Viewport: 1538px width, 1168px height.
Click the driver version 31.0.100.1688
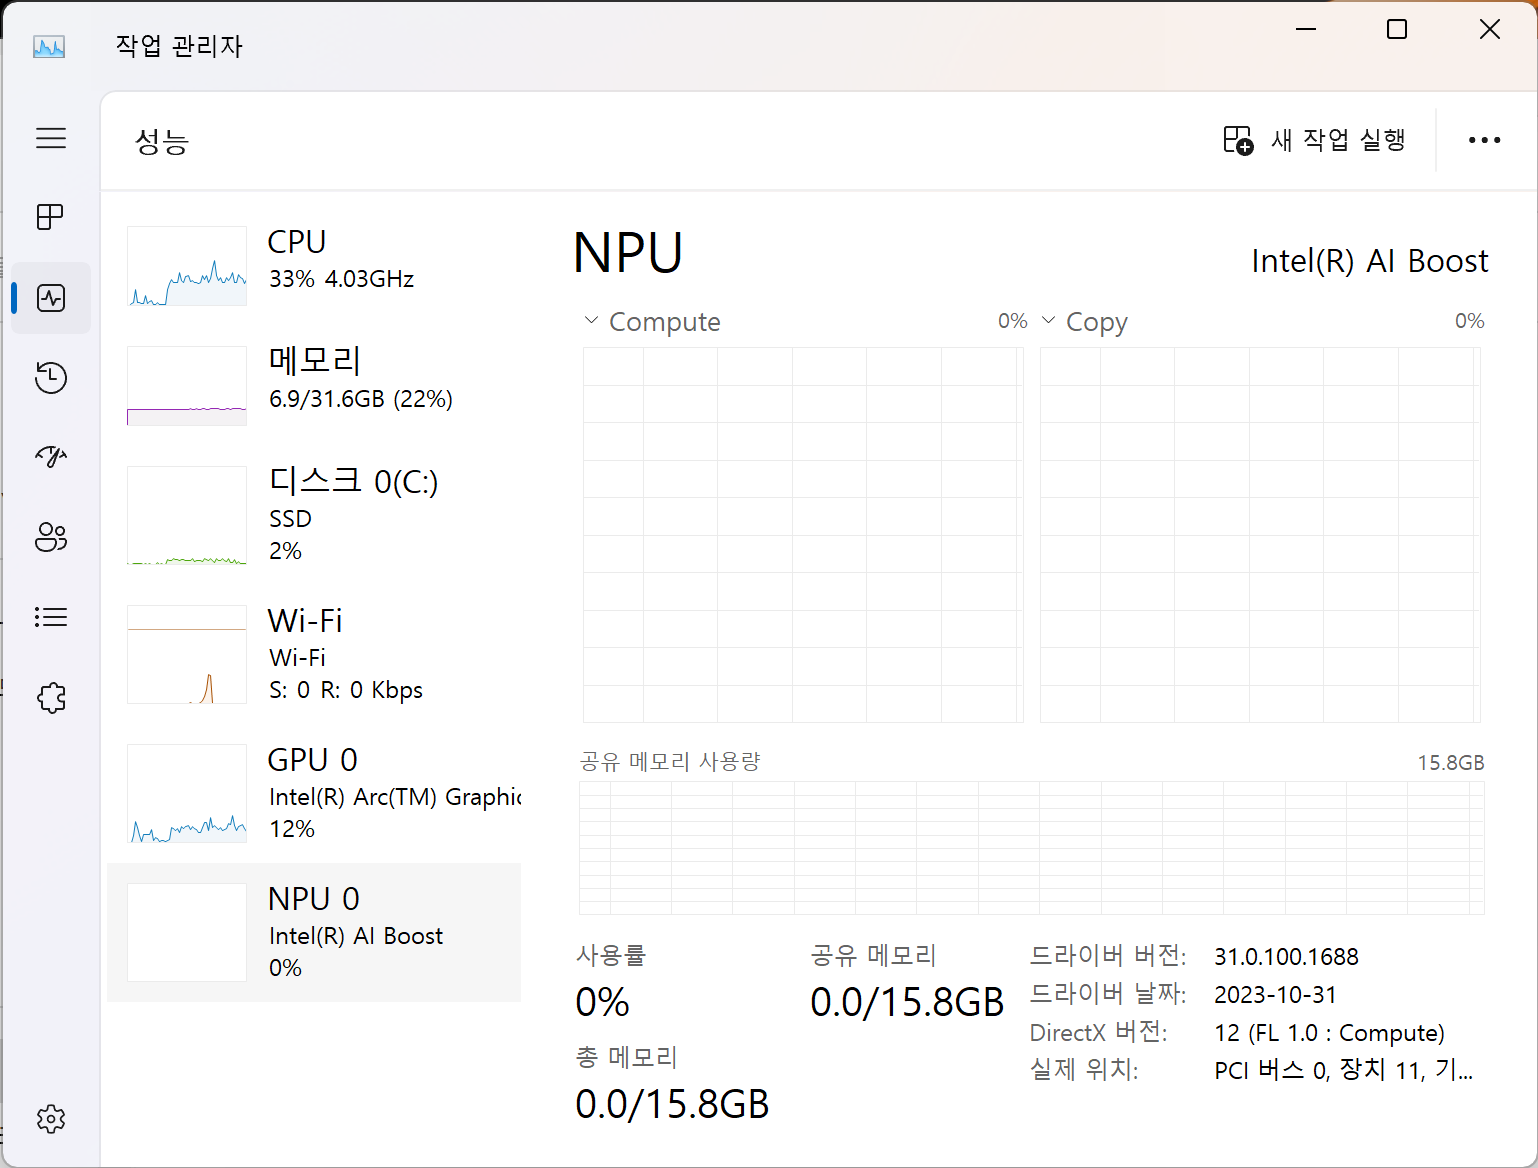coord(1286,957)
